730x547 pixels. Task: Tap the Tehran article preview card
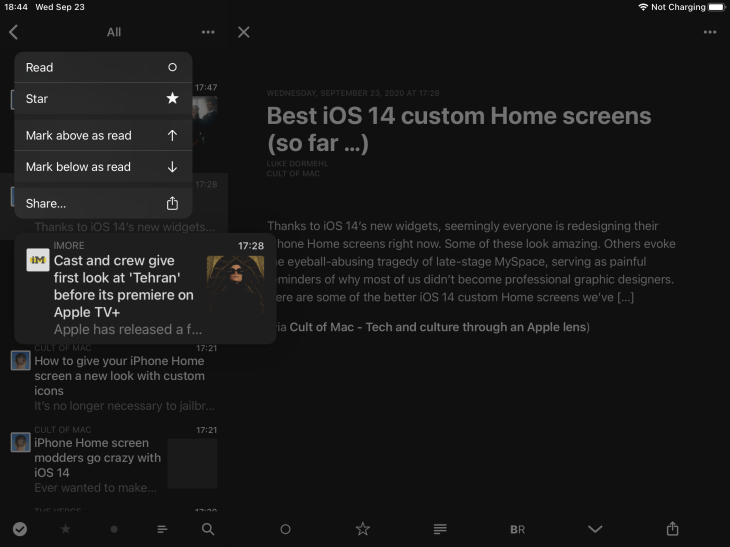pos(145,289)
